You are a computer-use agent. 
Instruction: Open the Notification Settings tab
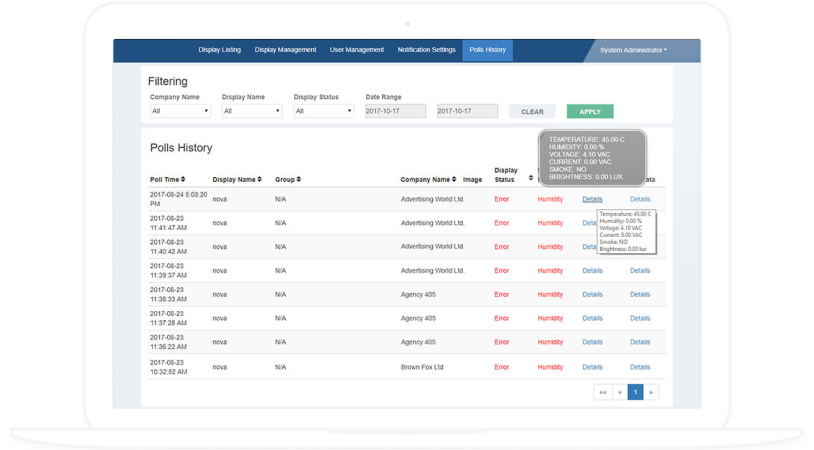click(x=426, y=50)
